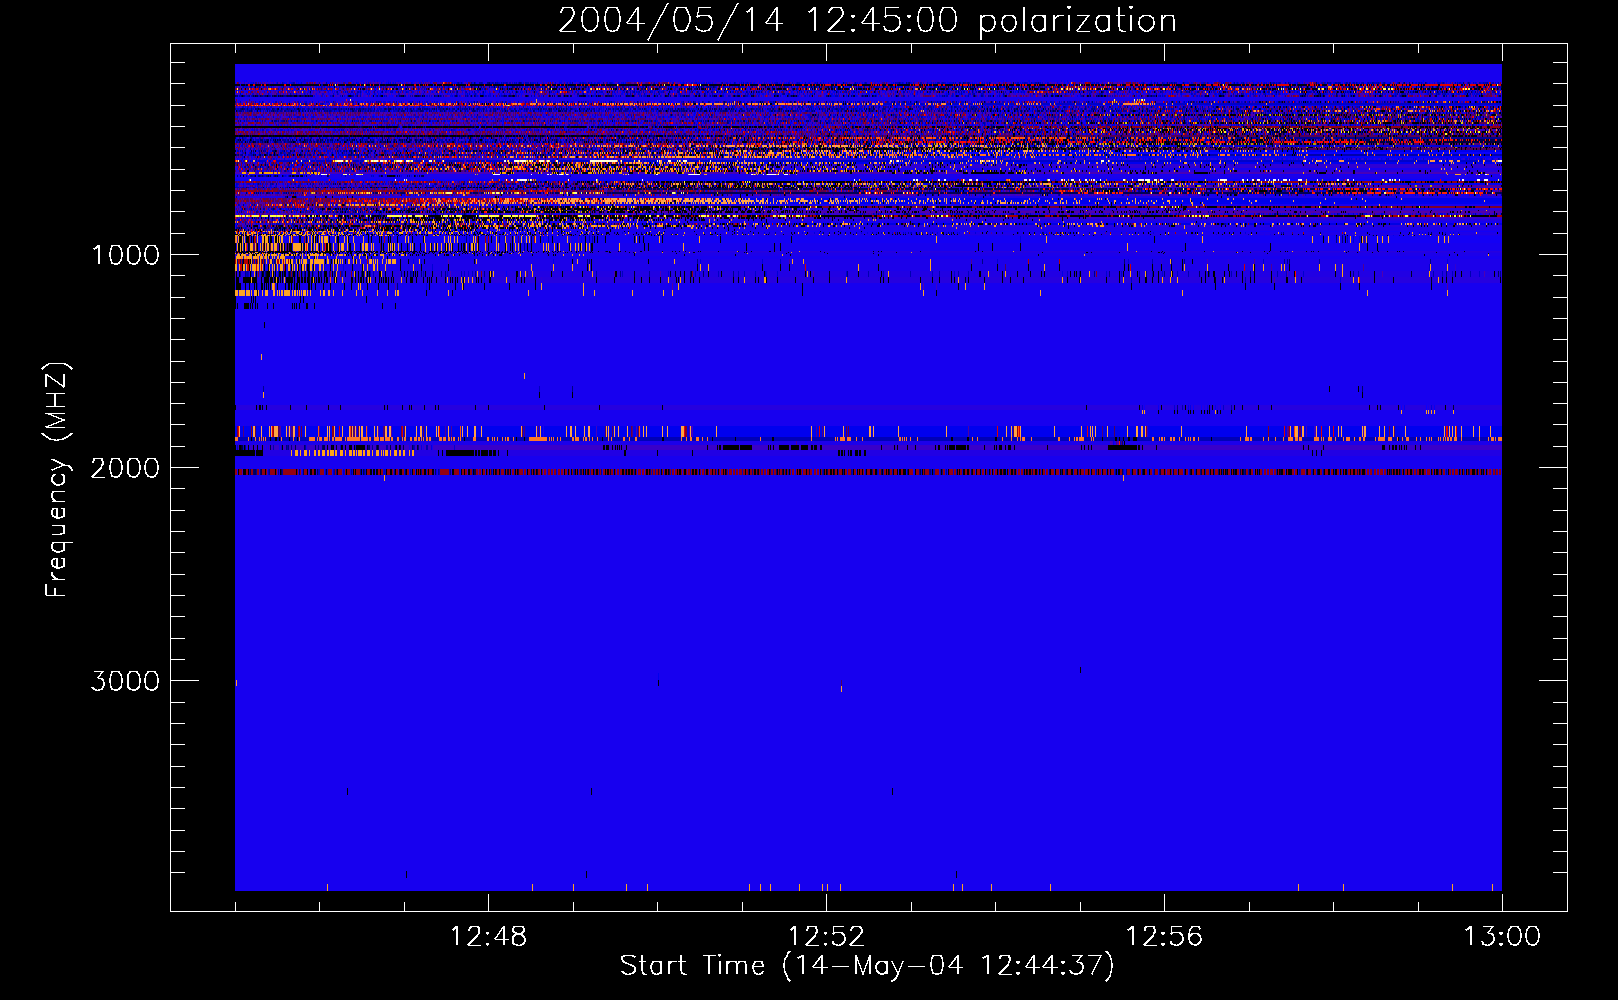Click the 12:48 time tick label

[488, 937]
